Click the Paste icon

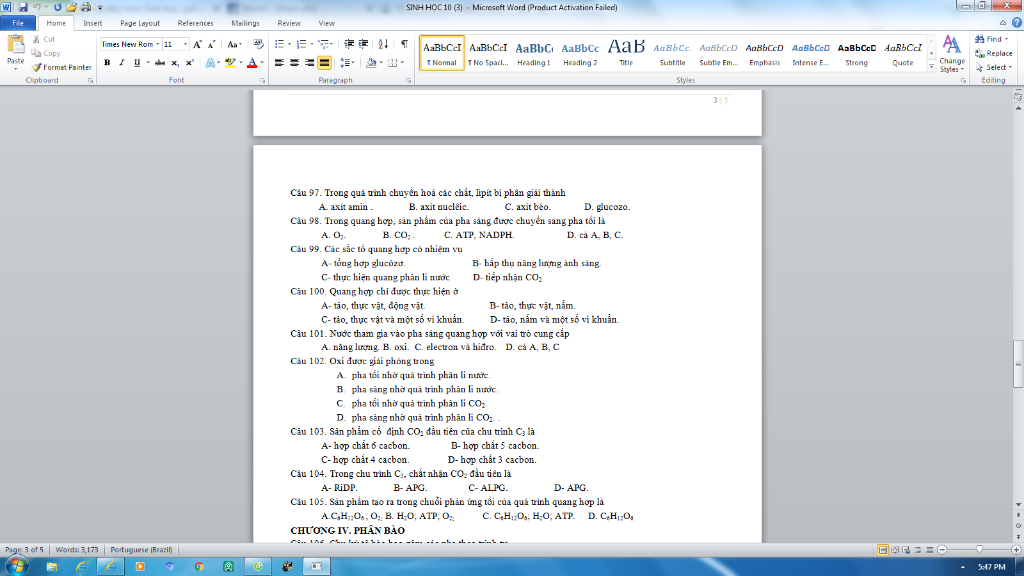coord(15,46)
